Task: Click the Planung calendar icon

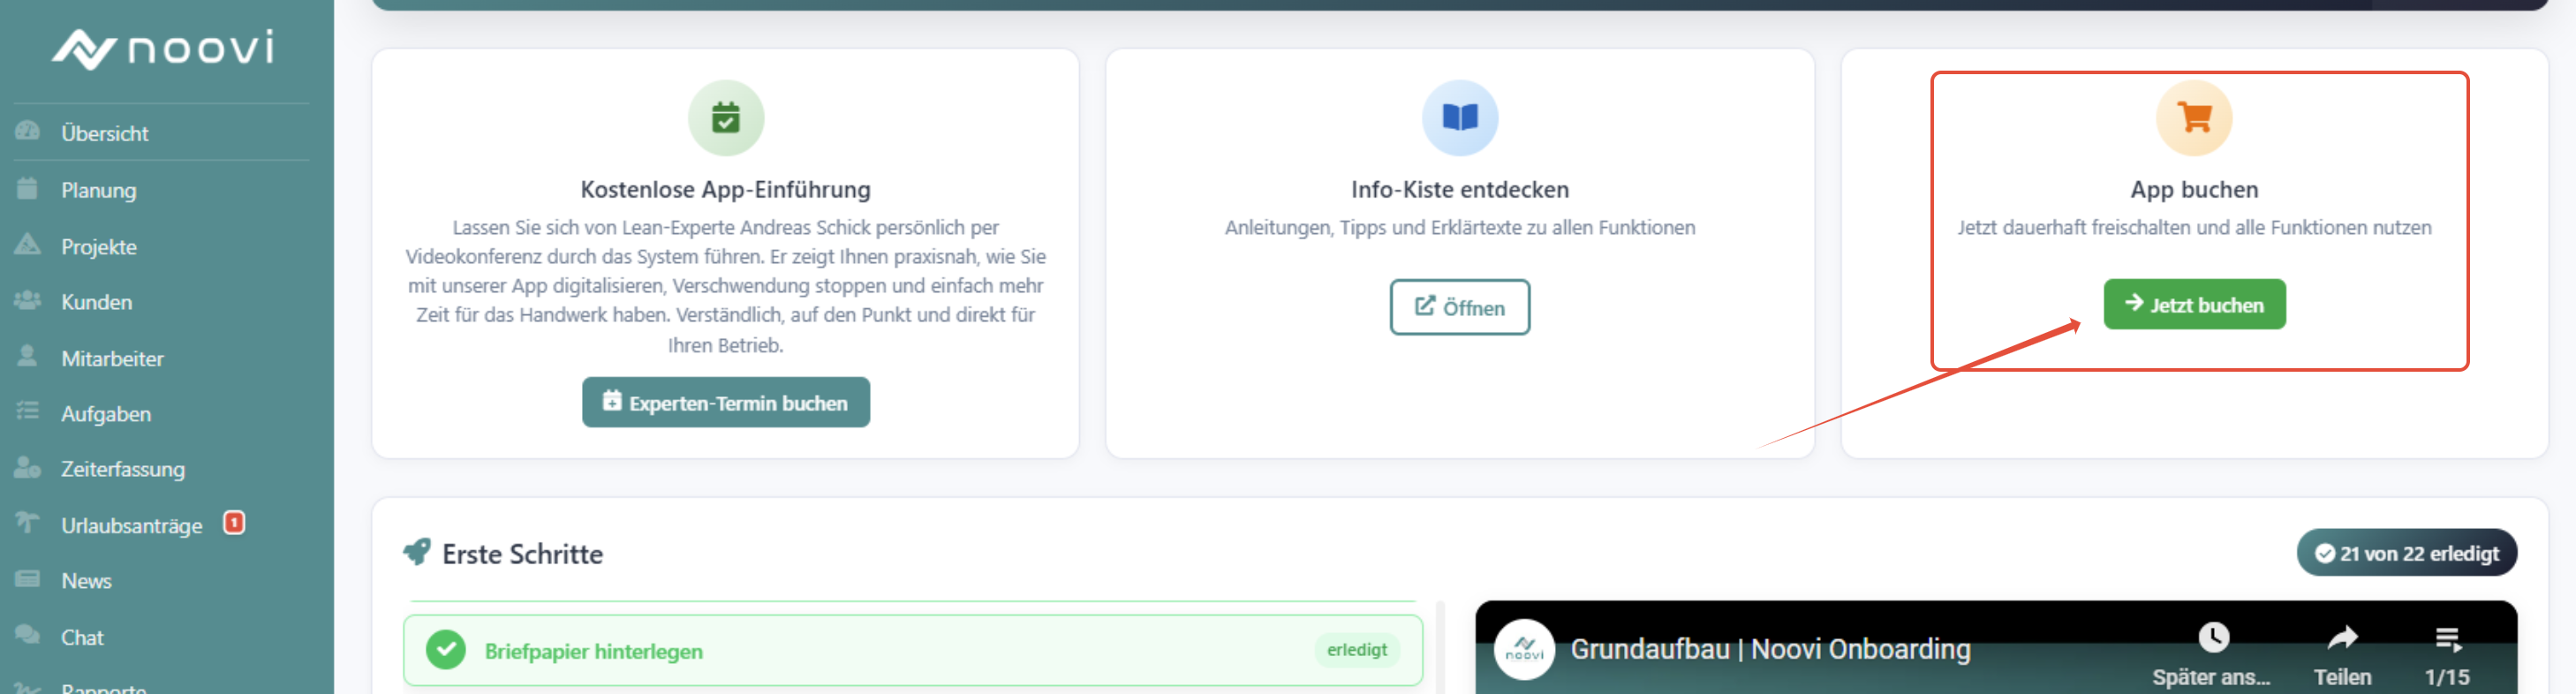Action: (x=28, y=189)
